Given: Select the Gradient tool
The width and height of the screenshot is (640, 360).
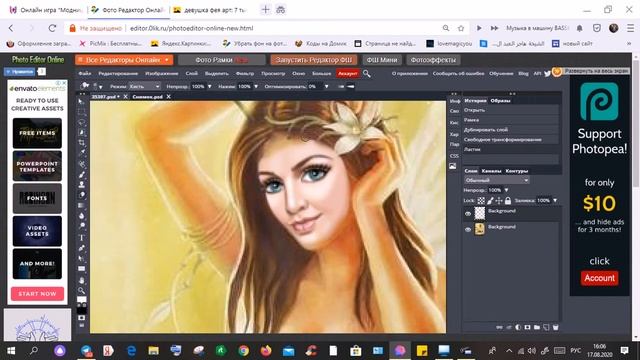Looking at the screenshot, I should 82,205.
